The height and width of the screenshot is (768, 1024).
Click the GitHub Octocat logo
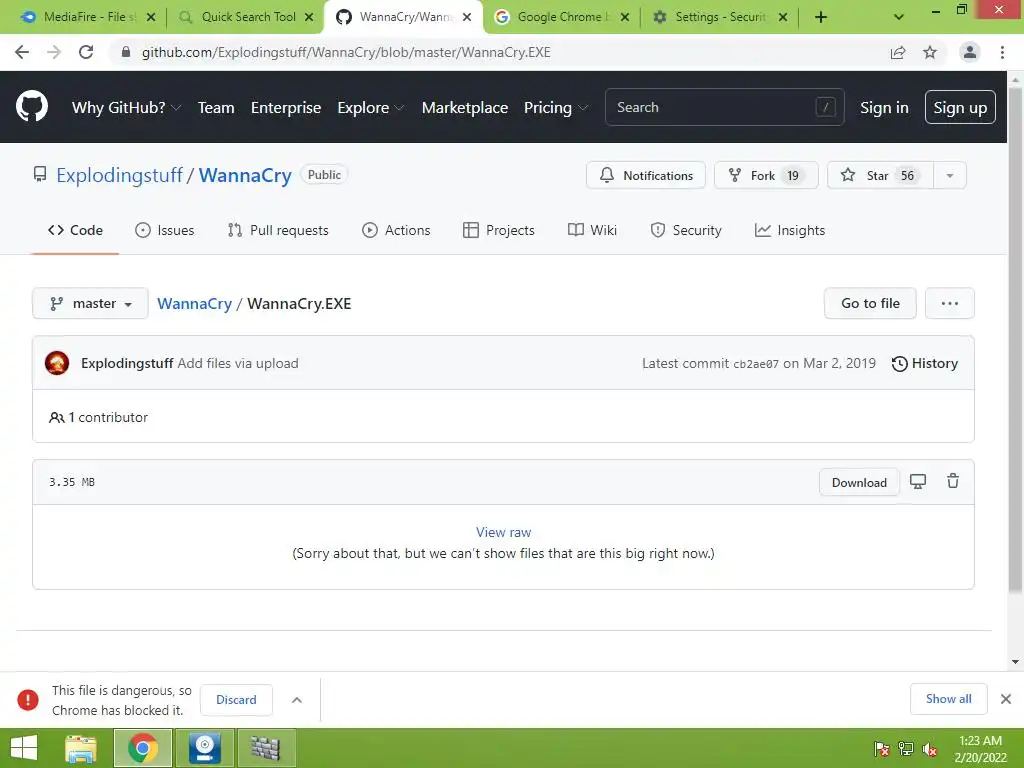click(x=31, y=107)
